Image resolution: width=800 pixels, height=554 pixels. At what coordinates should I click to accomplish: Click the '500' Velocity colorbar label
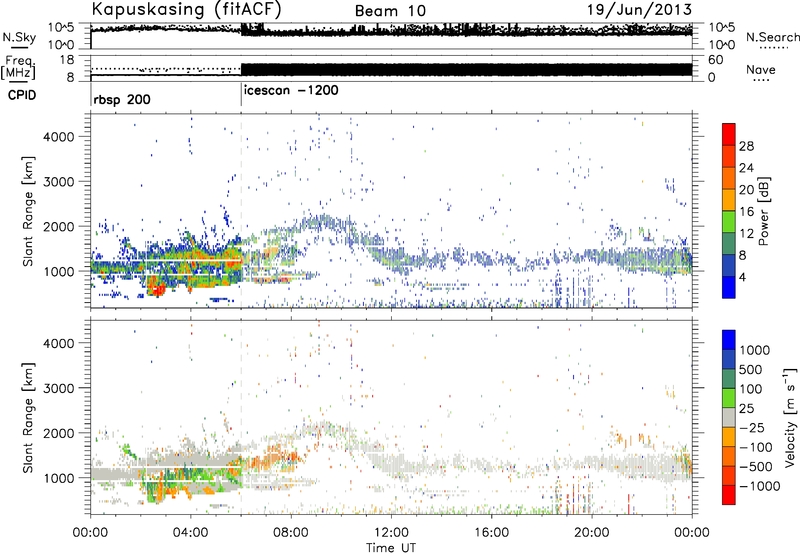point(751,369)
